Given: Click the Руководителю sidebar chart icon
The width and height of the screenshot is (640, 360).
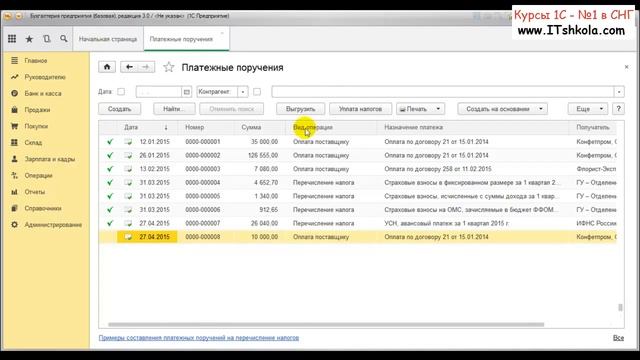Looking at the screenshot, I should 15,77.
